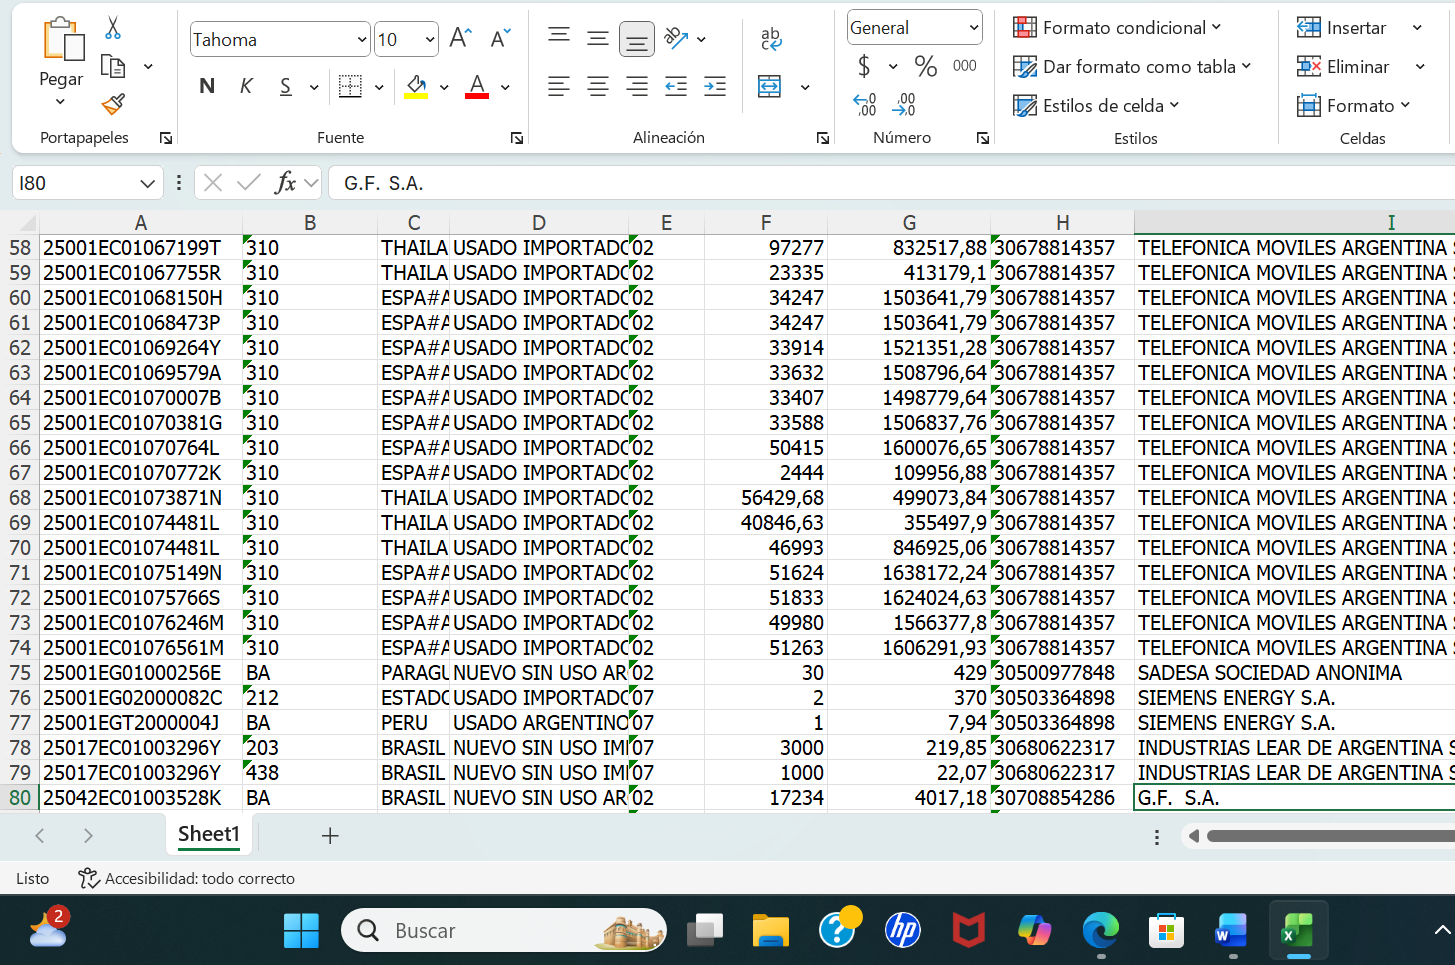
Task: Click the add new sheet plus button
Action: coord(330,836)
